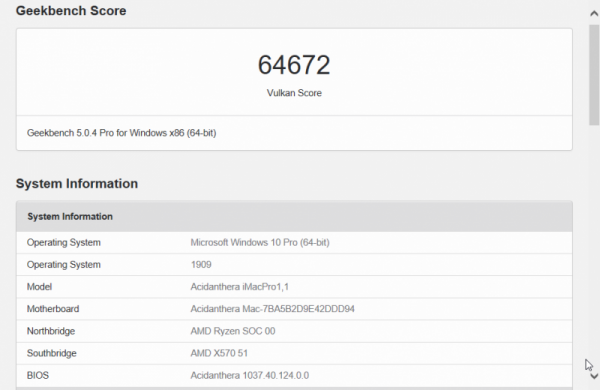Click 'Geekbench 5.0.4 Pro for Windows x86 (64-bit)'

pos(121,133)
